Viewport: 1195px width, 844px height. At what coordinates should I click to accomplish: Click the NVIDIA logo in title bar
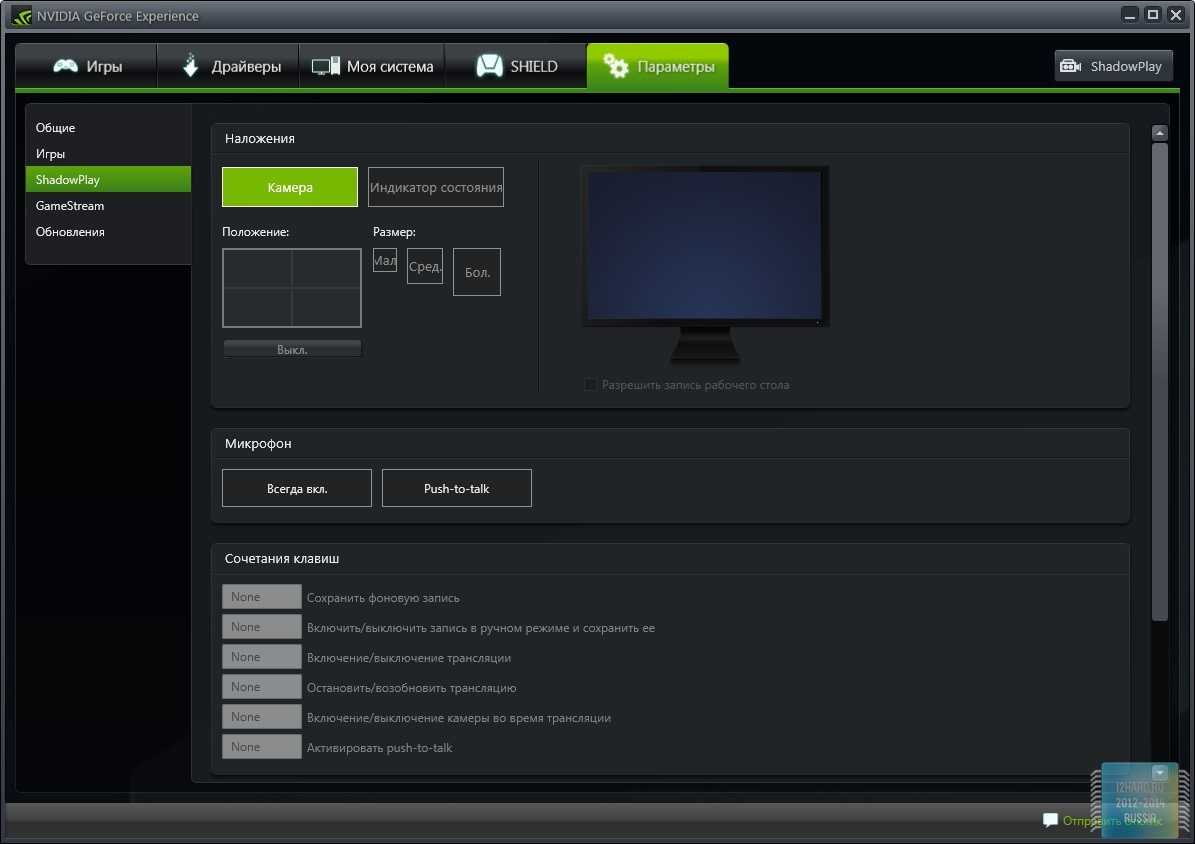[x=20, y=15]
